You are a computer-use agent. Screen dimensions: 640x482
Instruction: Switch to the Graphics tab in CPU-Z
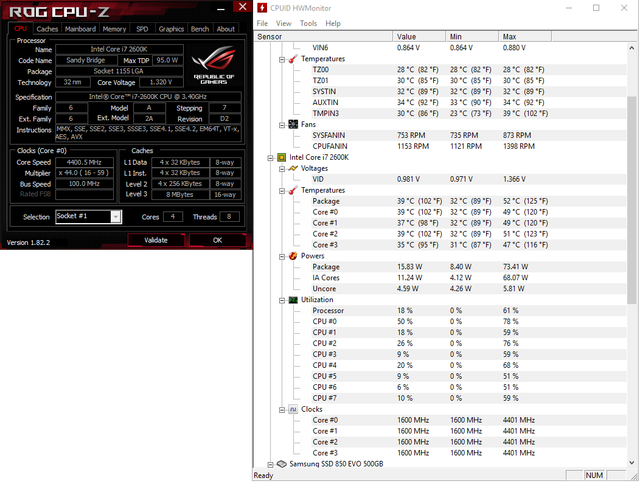point(171,29)
